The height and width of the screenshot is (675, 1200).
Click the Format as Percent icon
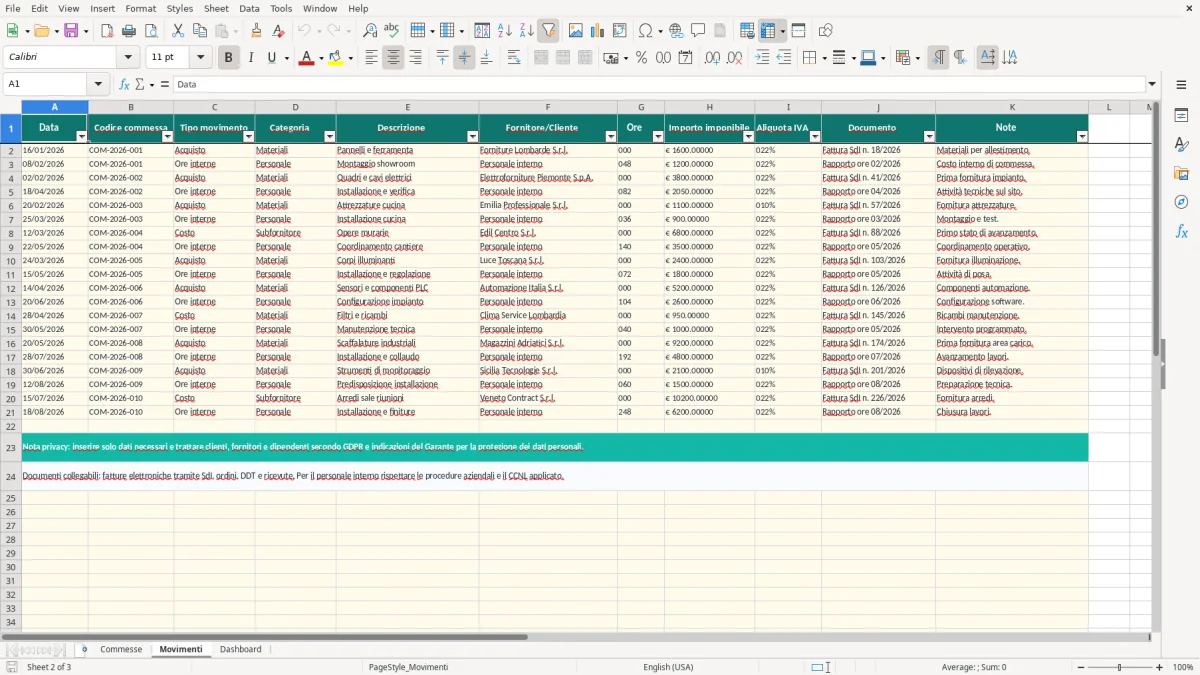tap(641, 58)
